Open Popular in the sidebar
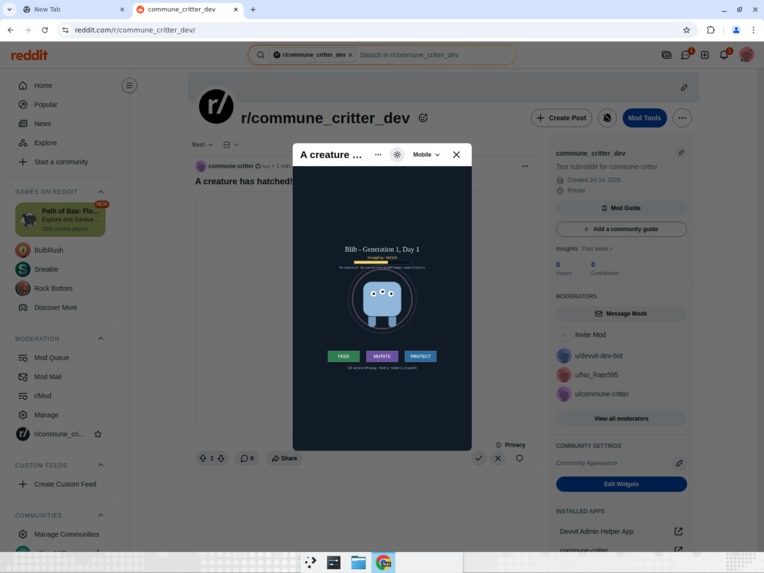 pos(45,104)
